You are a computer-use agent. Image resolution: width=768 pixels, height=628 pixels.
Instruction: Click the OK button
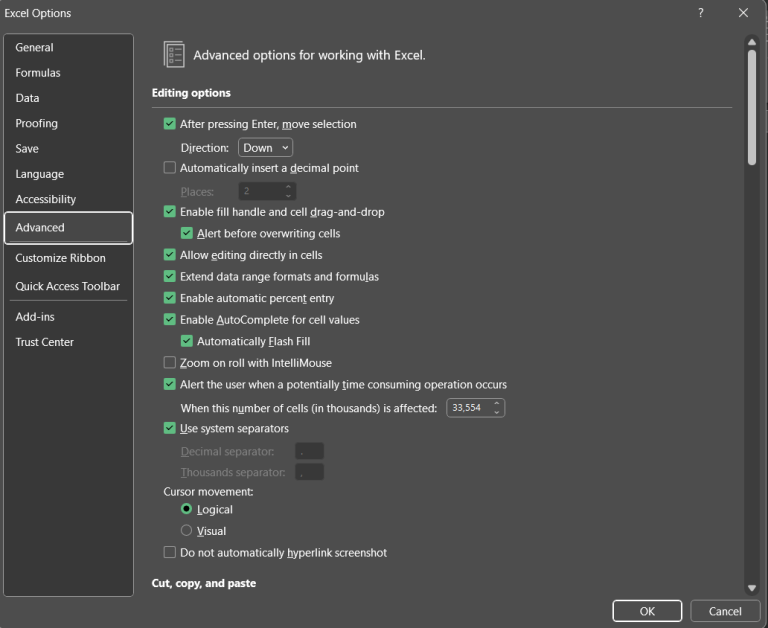point(647,611)
